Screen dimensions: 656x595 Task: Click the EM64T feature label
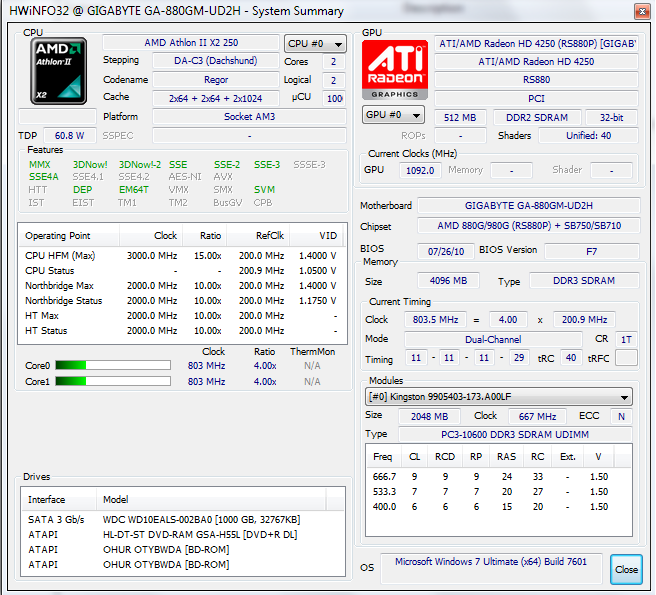(x=133, y=190)
